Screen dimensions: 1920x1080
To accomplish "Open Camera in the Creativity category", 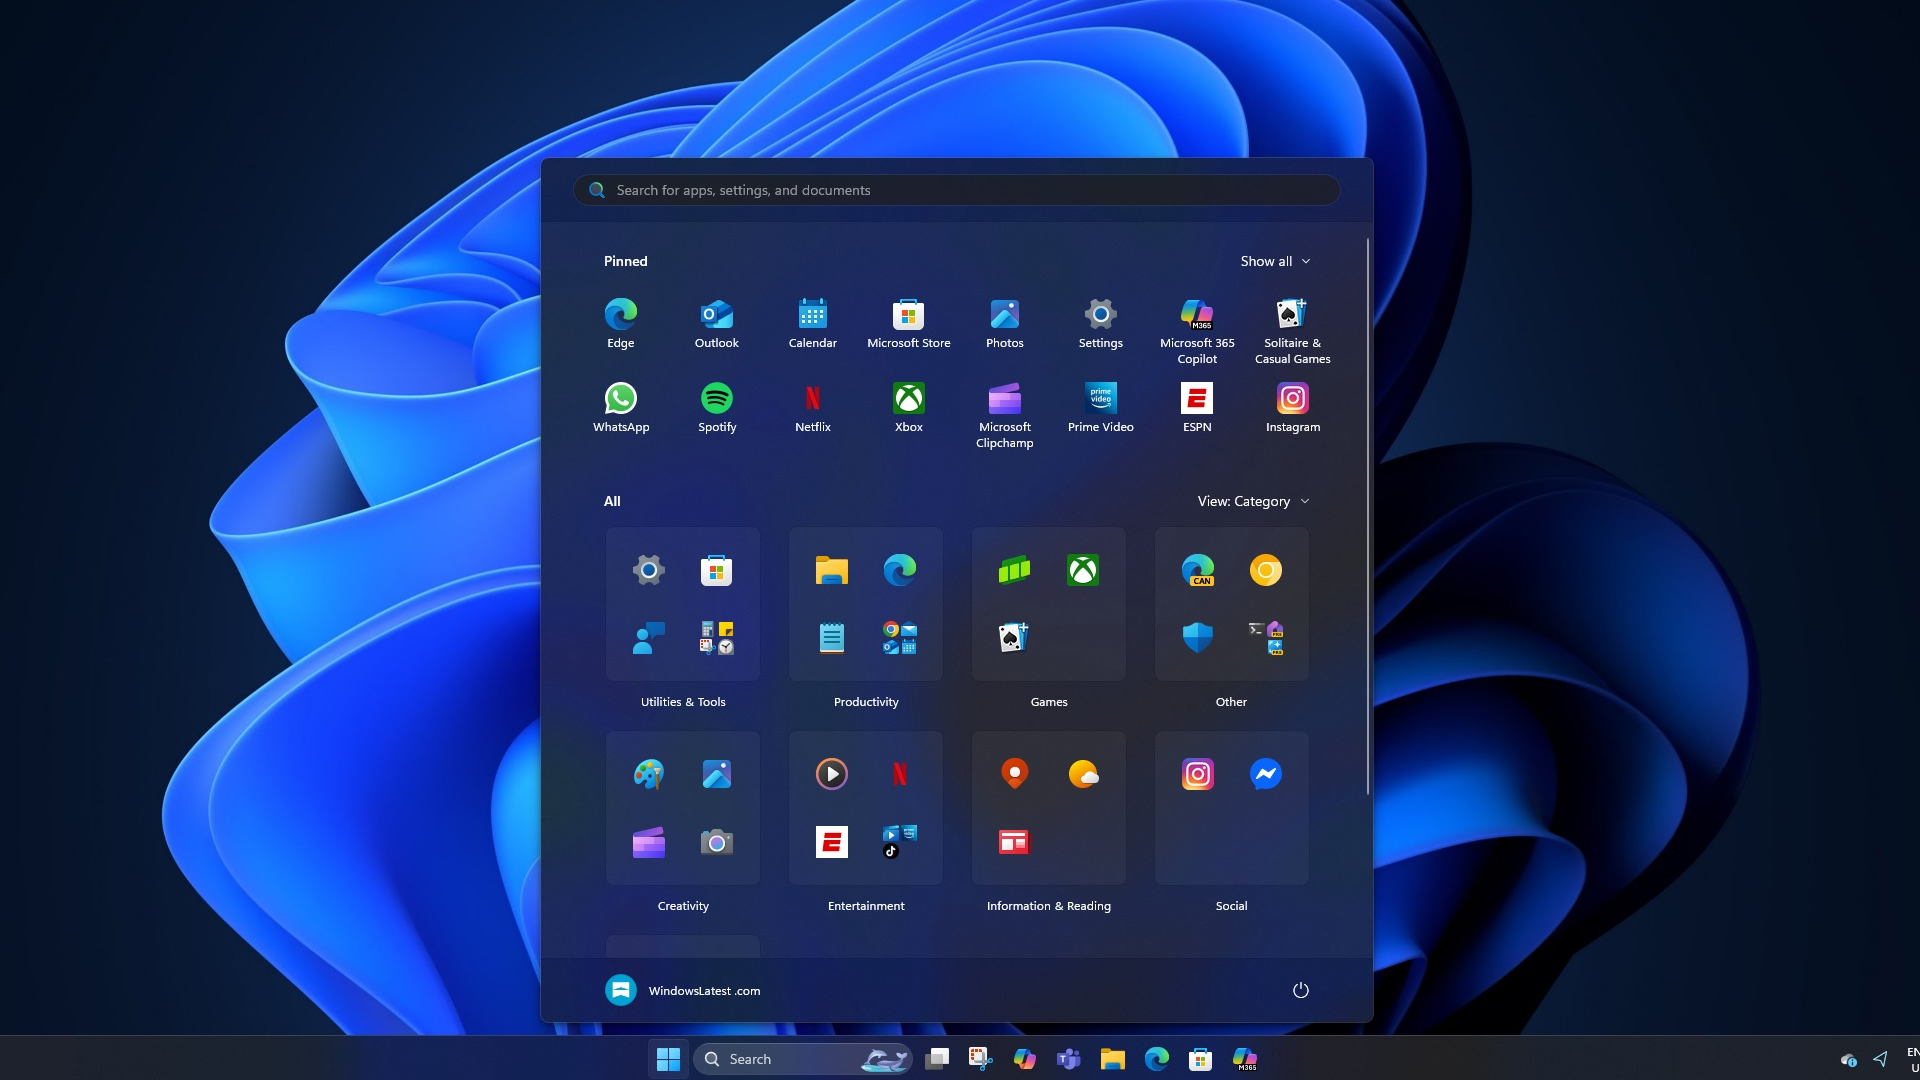I will [x=716, y=842].
